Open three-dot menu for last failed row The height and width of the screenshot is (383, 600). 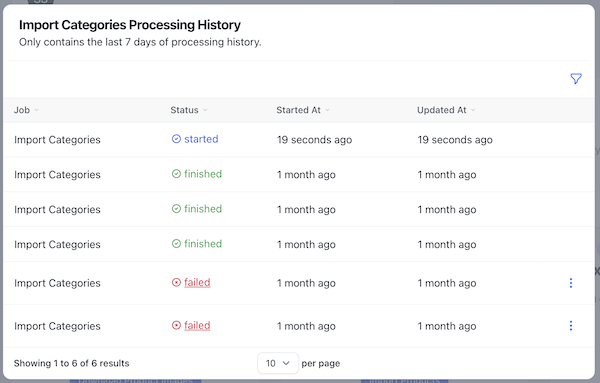(571, 326)
